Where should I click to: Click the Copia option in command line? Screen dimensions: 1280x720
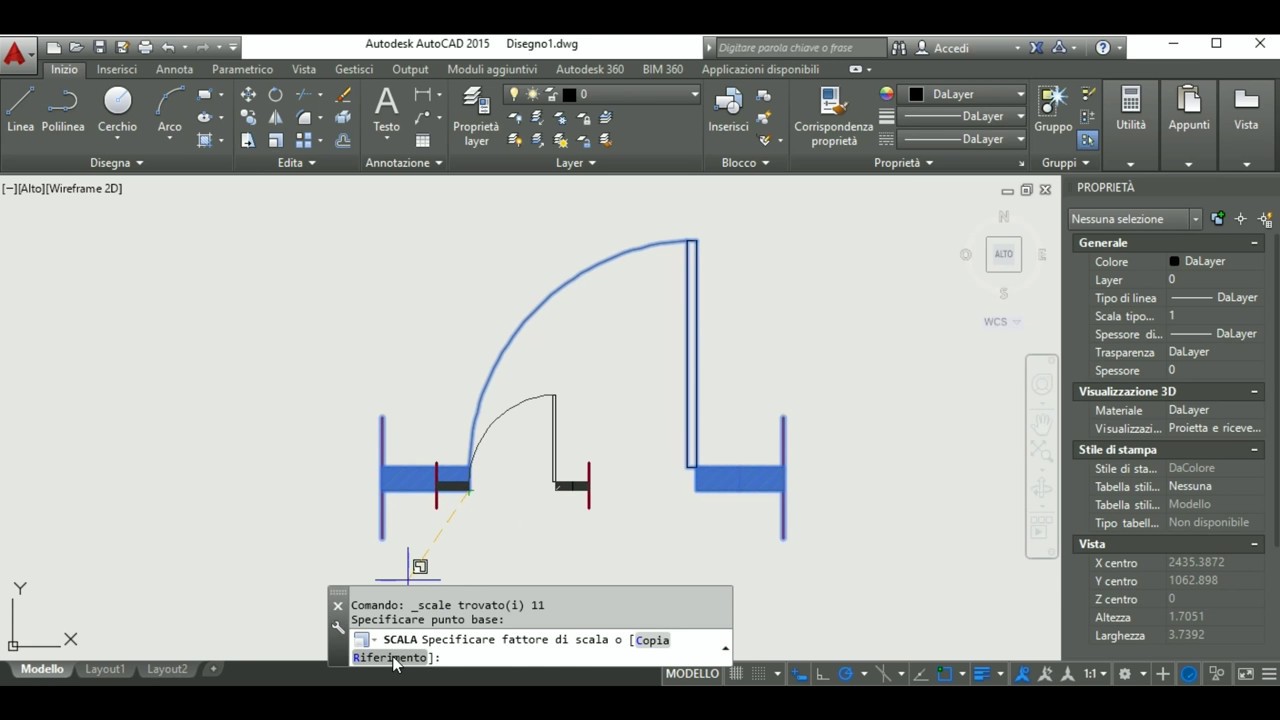(652, 640)
